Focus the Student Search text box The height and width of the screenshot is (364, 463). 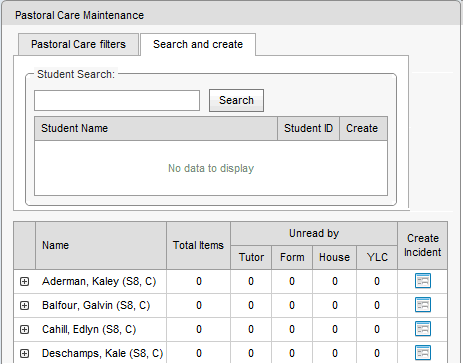pos(117,100)
